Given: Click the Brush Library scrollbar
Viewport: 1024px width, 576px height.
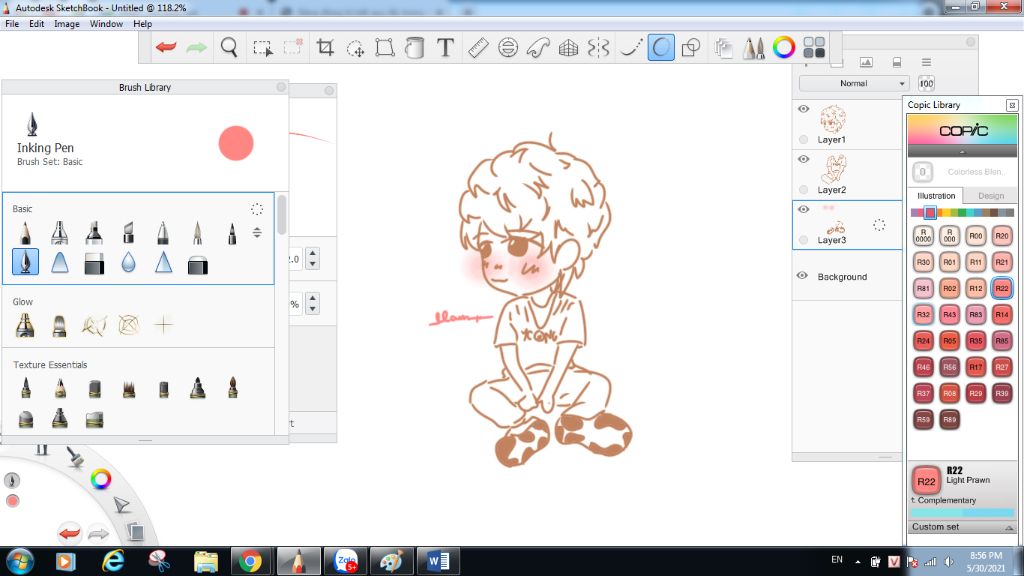Looking at the screenshot, I should (281, 214).
